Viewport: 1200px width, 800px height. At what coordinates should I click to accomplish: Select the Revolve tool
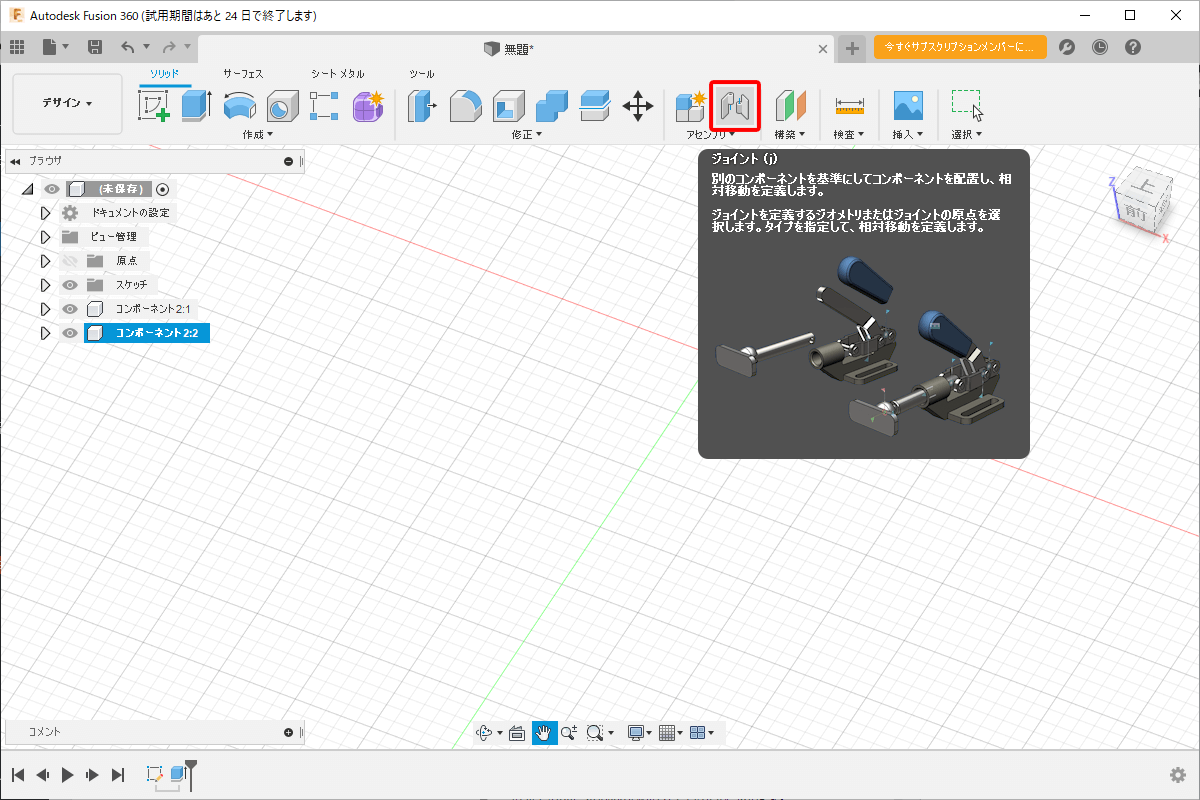239,105
